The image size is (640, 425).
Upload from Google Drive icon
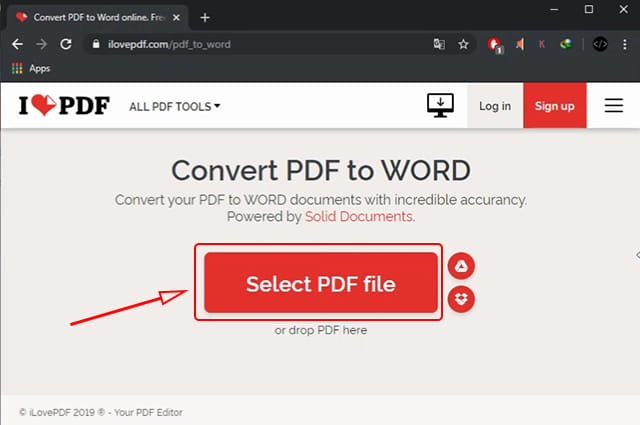[x=461, y=266]
